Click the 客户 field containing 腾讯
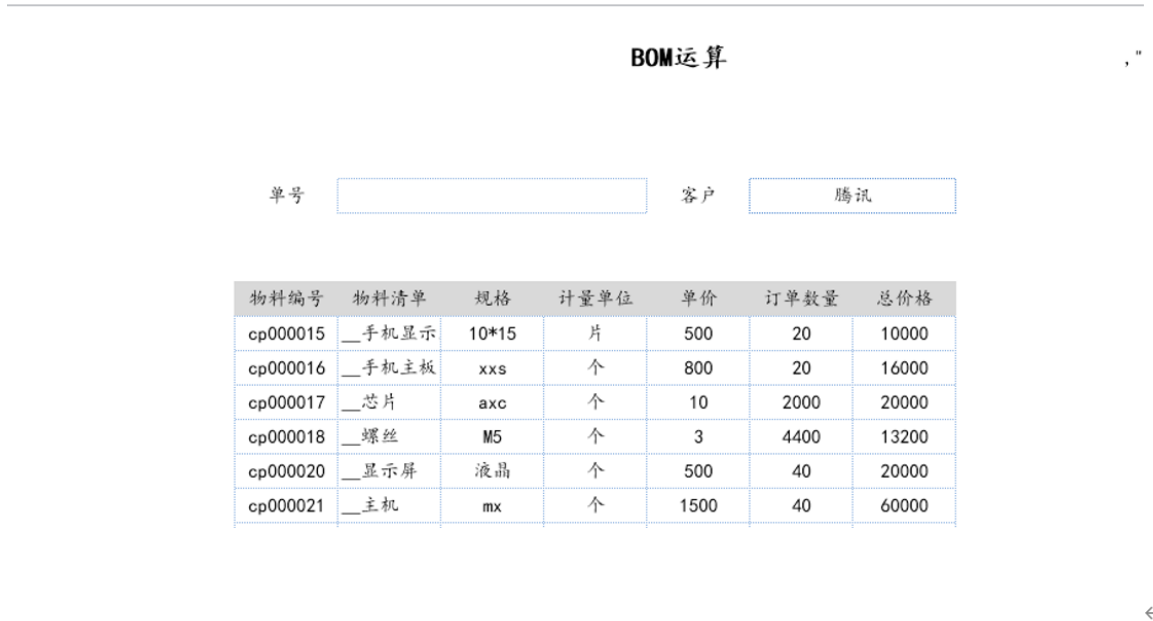This screenshot has width=1153, height=621. pos(852,196)
